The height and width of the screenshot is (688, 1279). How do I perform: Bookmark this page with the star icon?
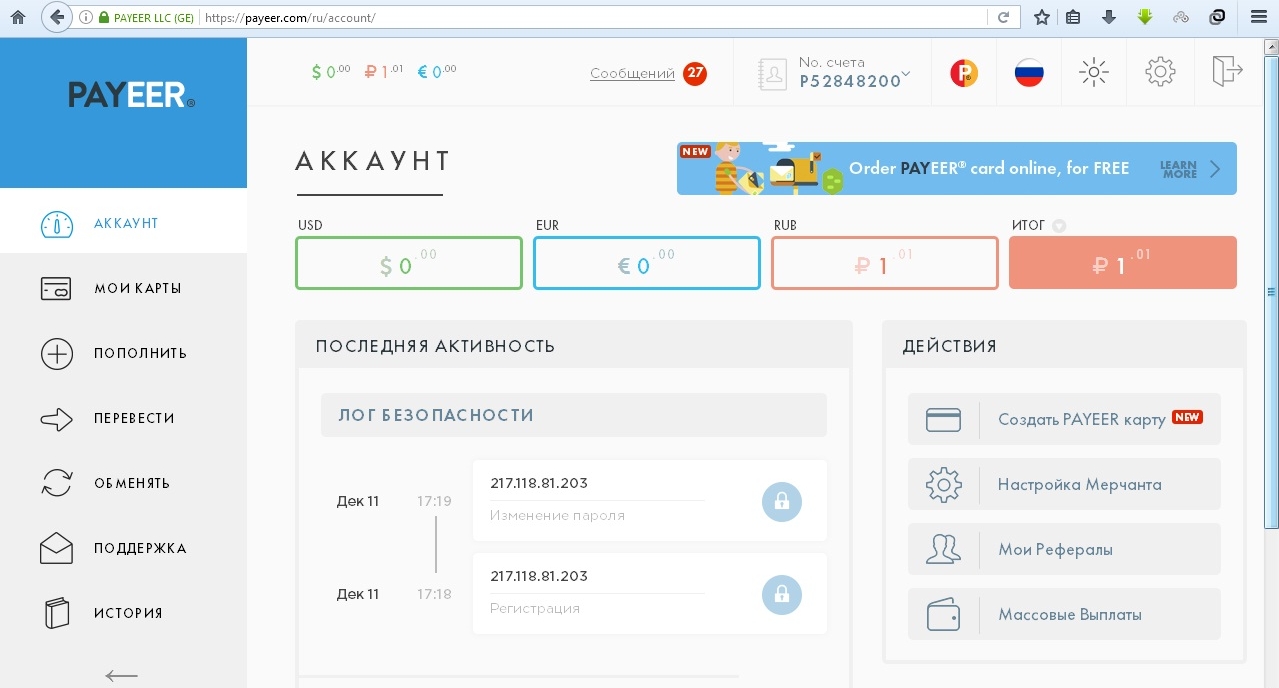tap(1041, 17)
